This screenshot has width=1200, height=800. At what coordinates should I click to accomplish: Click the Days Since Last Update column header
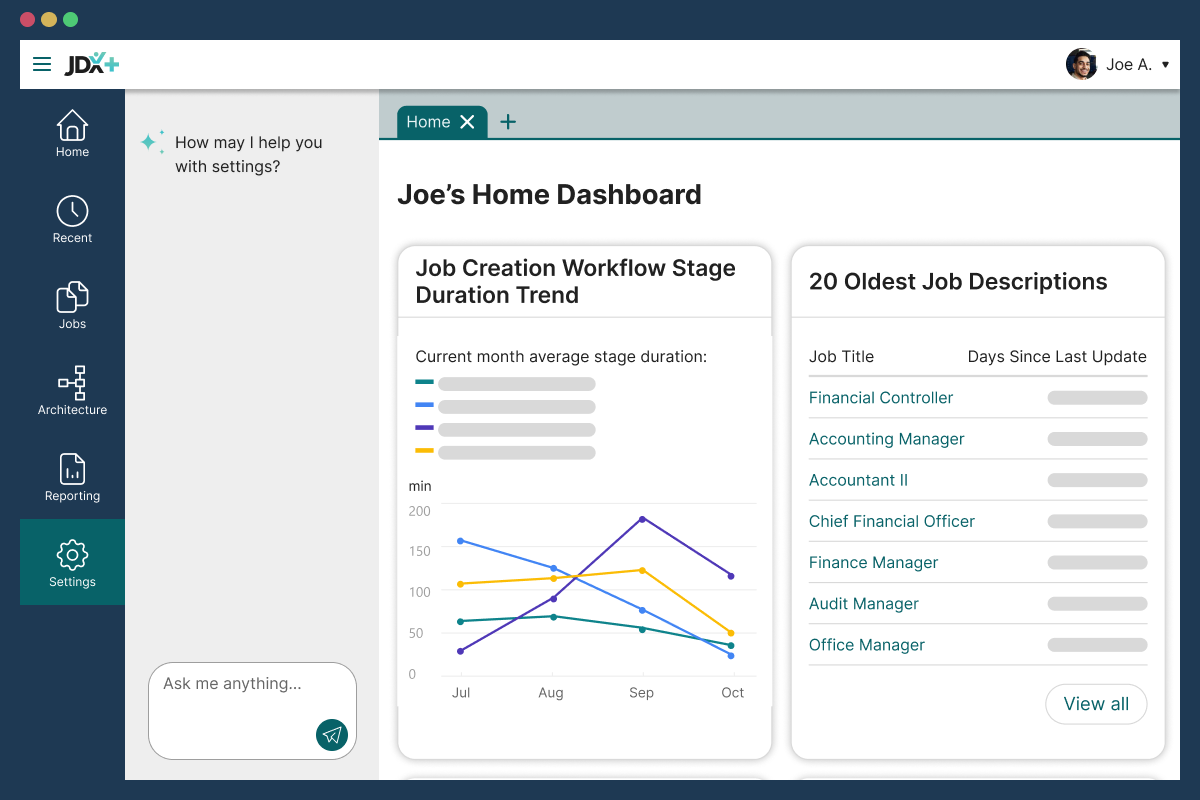[x=1056, y=356]
